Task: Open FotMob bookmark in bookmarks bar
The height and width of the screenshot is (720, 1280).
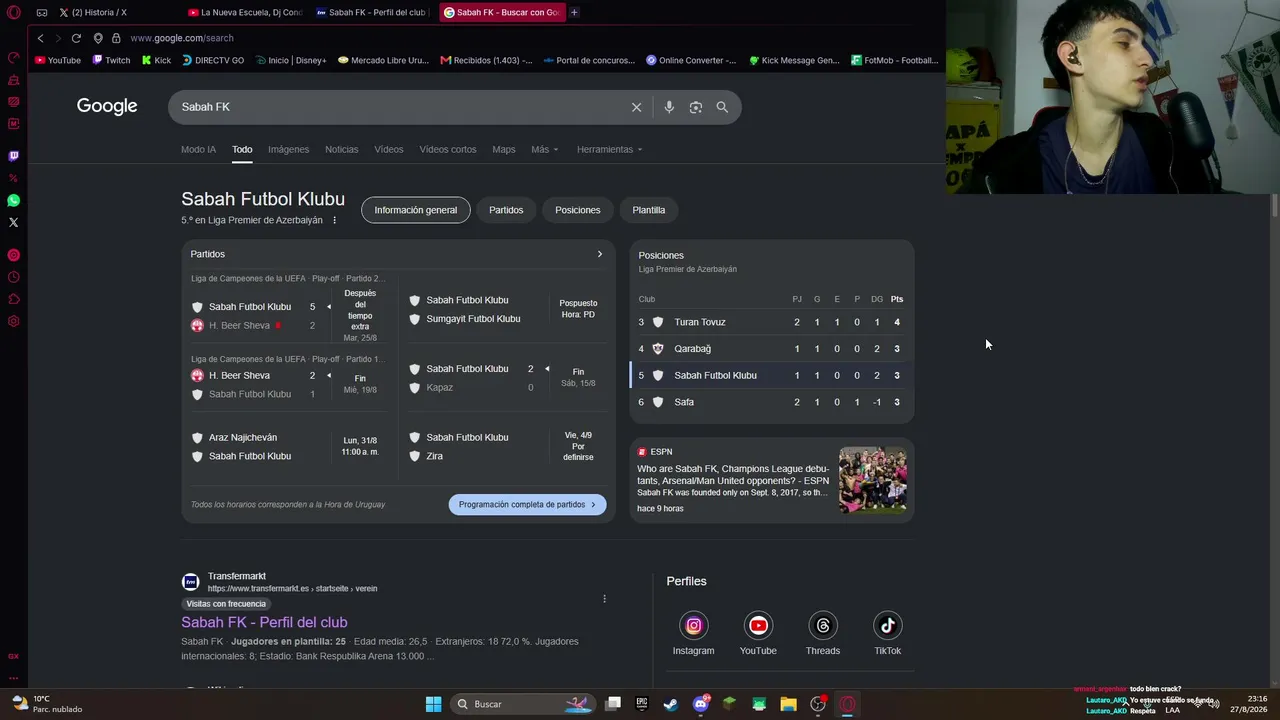Action: coord(895,60)
